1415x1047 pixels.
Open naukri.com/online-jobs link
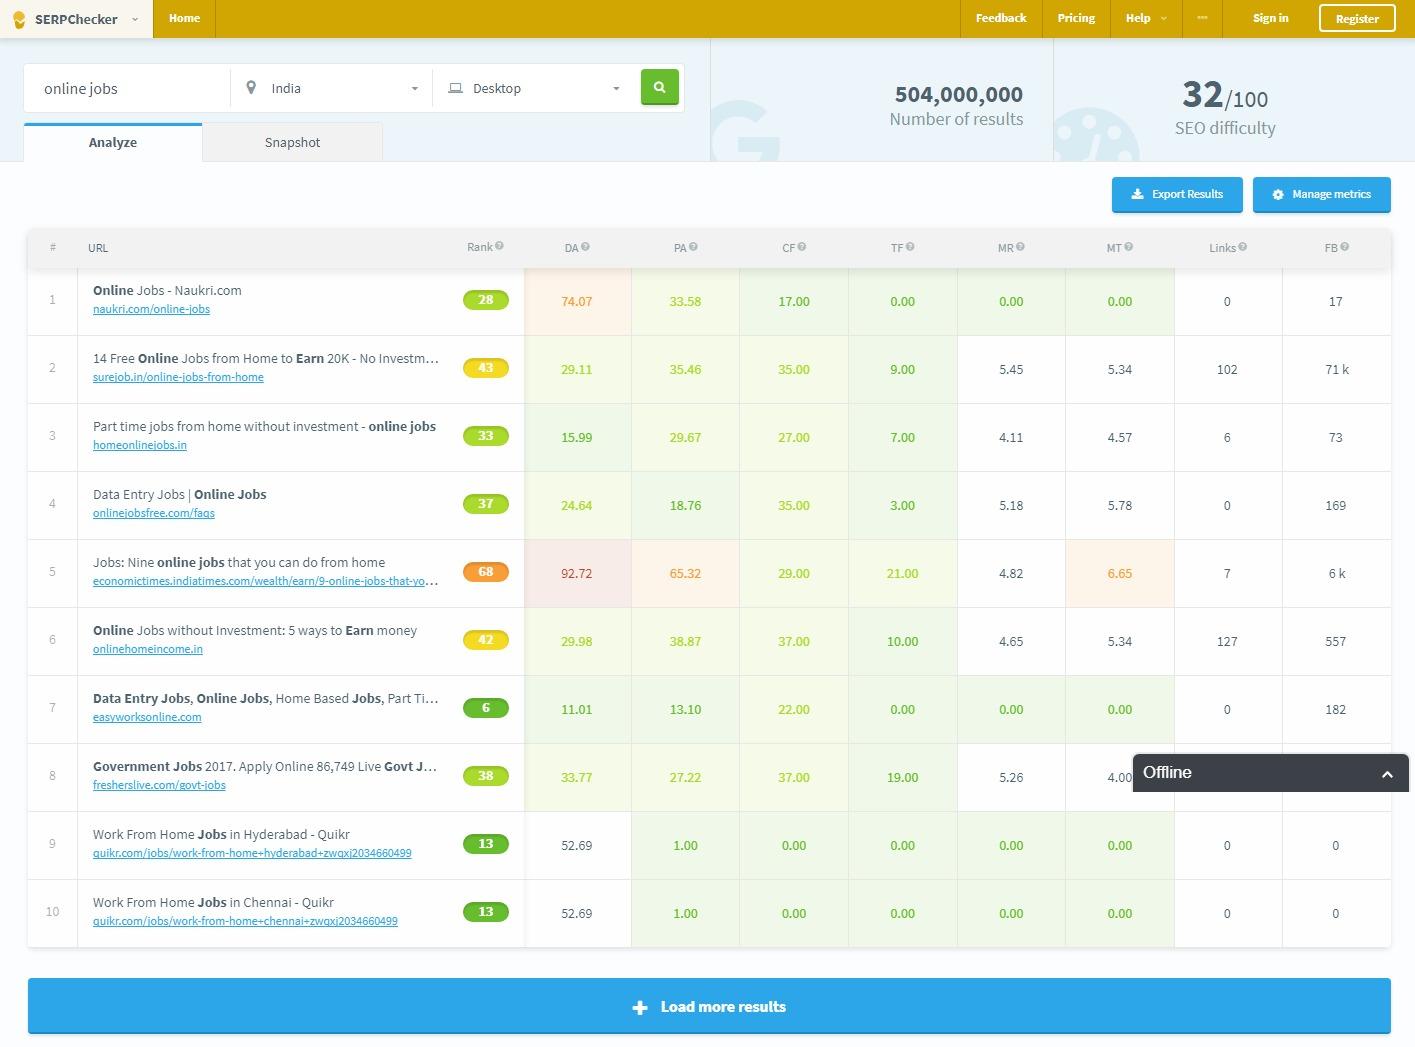(x=151, y=309)
